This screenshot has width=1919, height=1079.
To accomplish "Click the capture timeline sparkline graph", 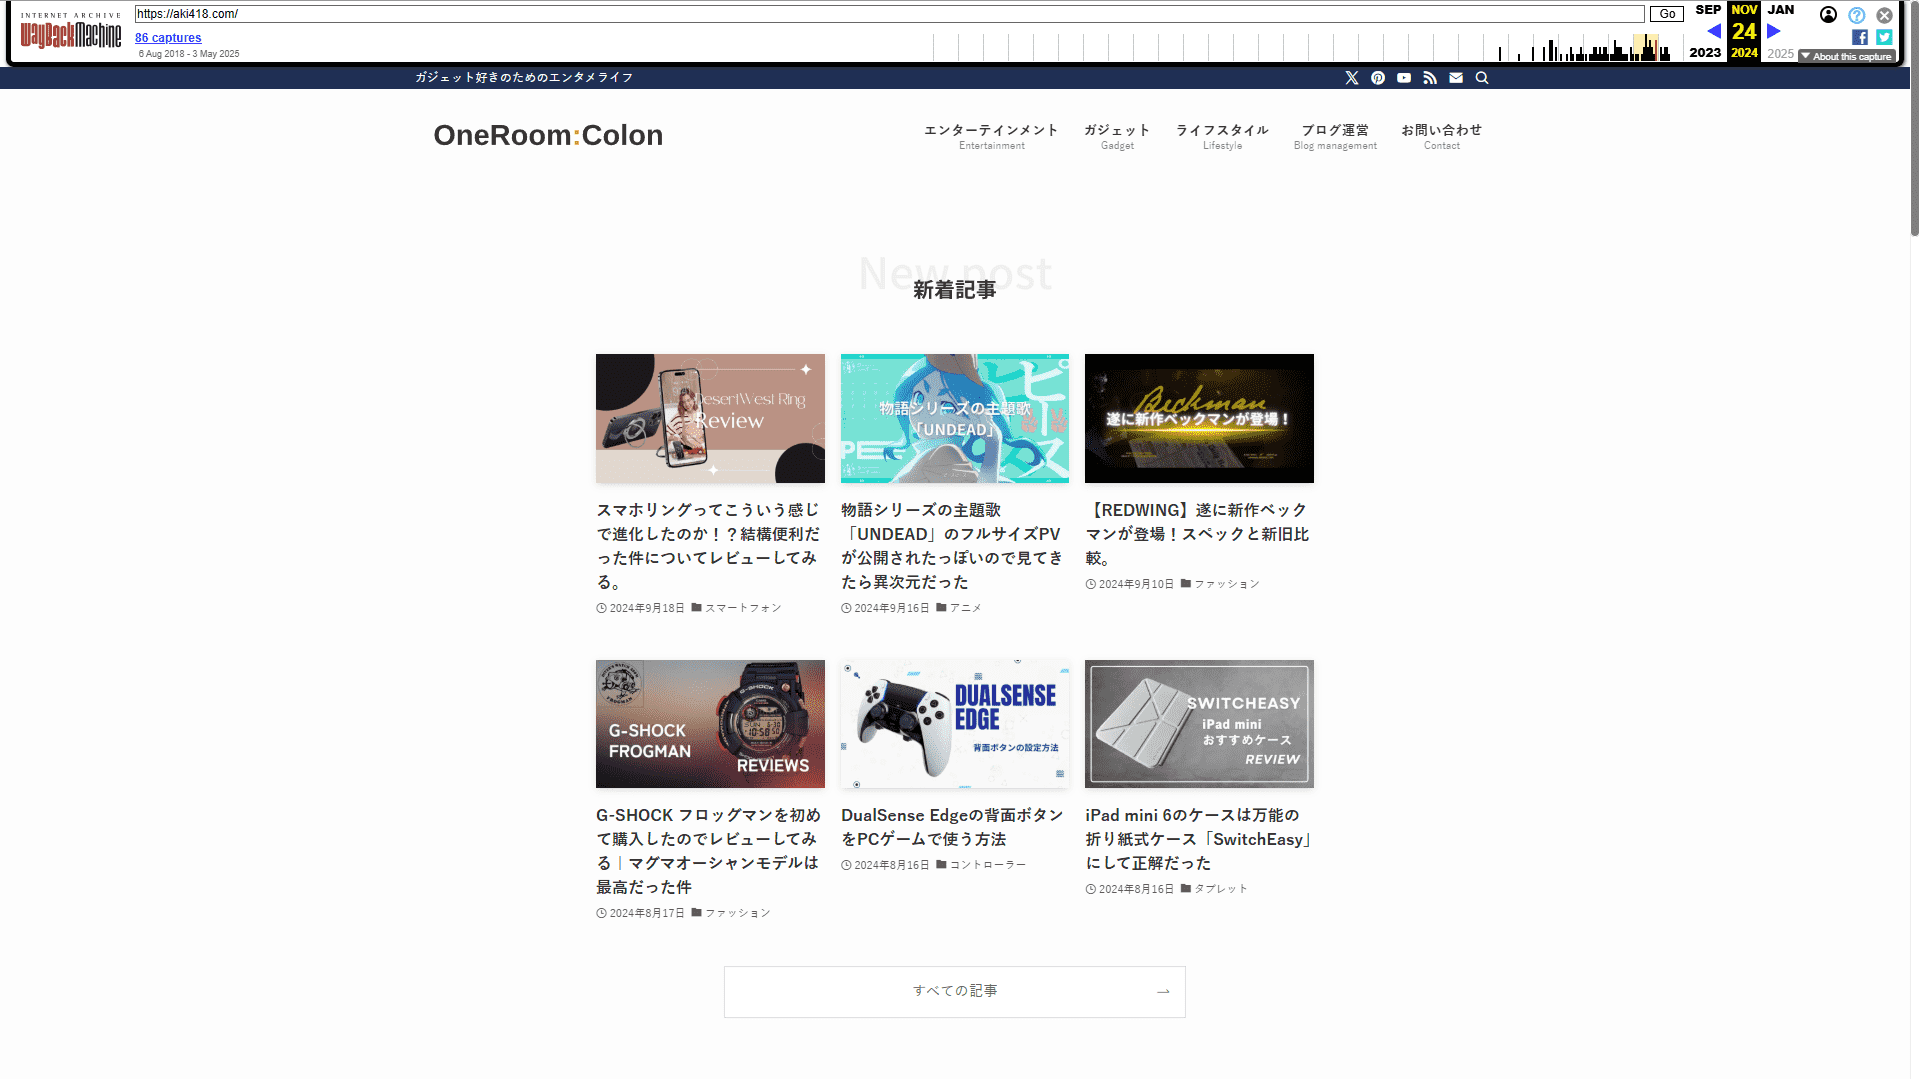I will point(1306,47).
